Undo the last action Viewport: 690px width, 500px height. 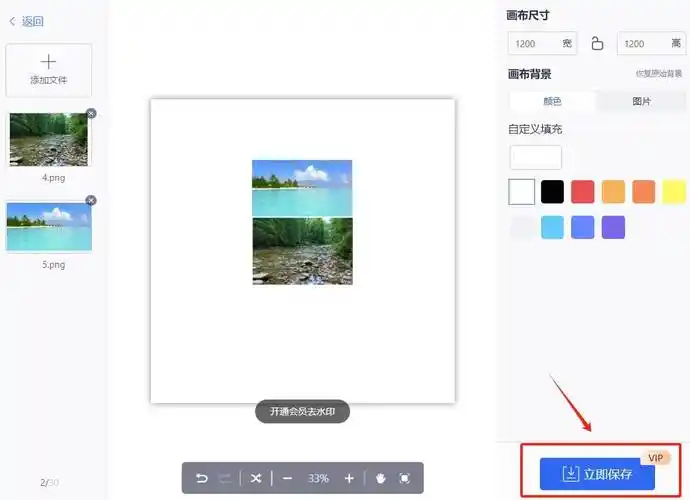point(202,478)
